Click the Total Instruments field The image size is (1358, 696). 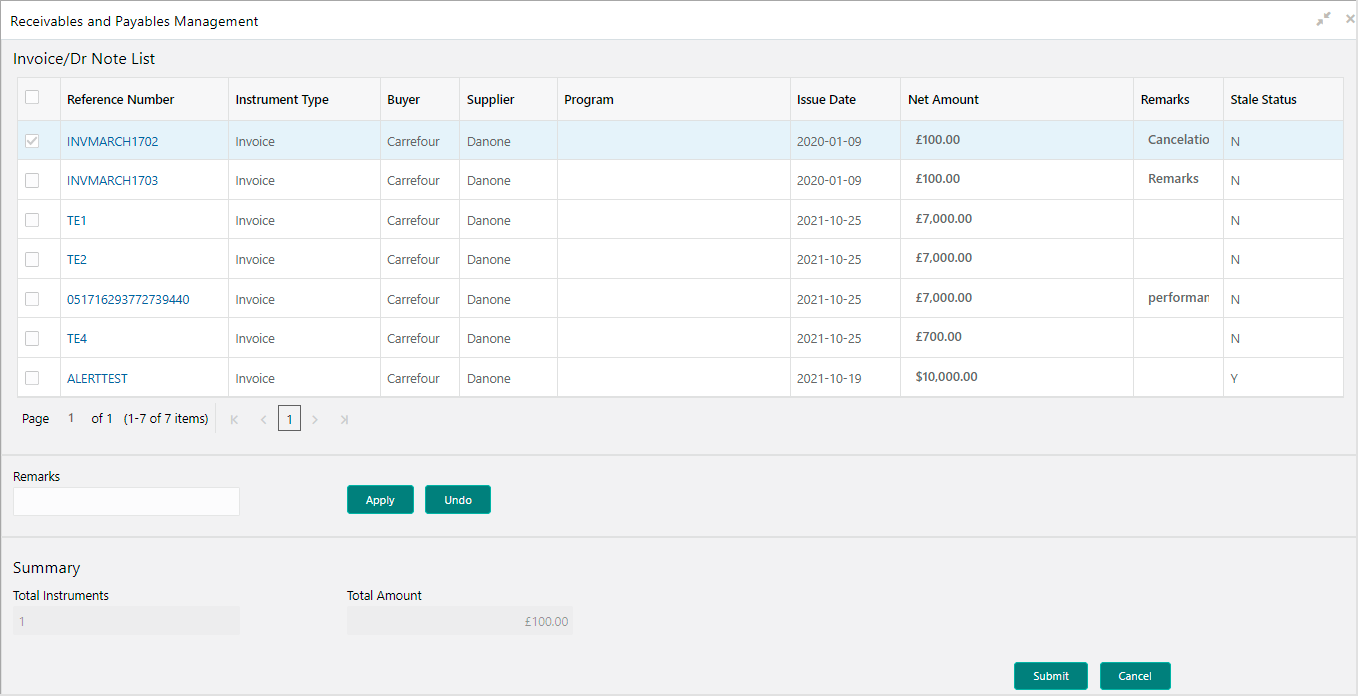tap(126, 621)
